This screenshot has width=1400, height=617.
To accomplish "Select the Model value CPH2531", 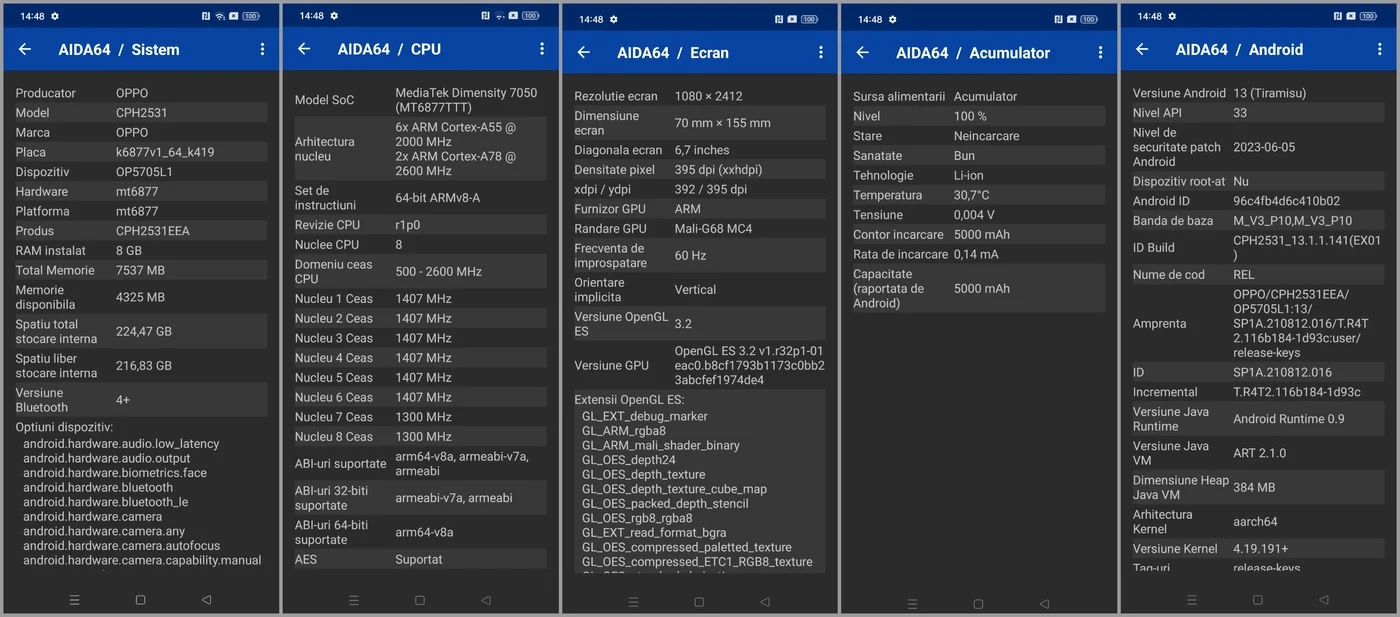I will [142, 113].
